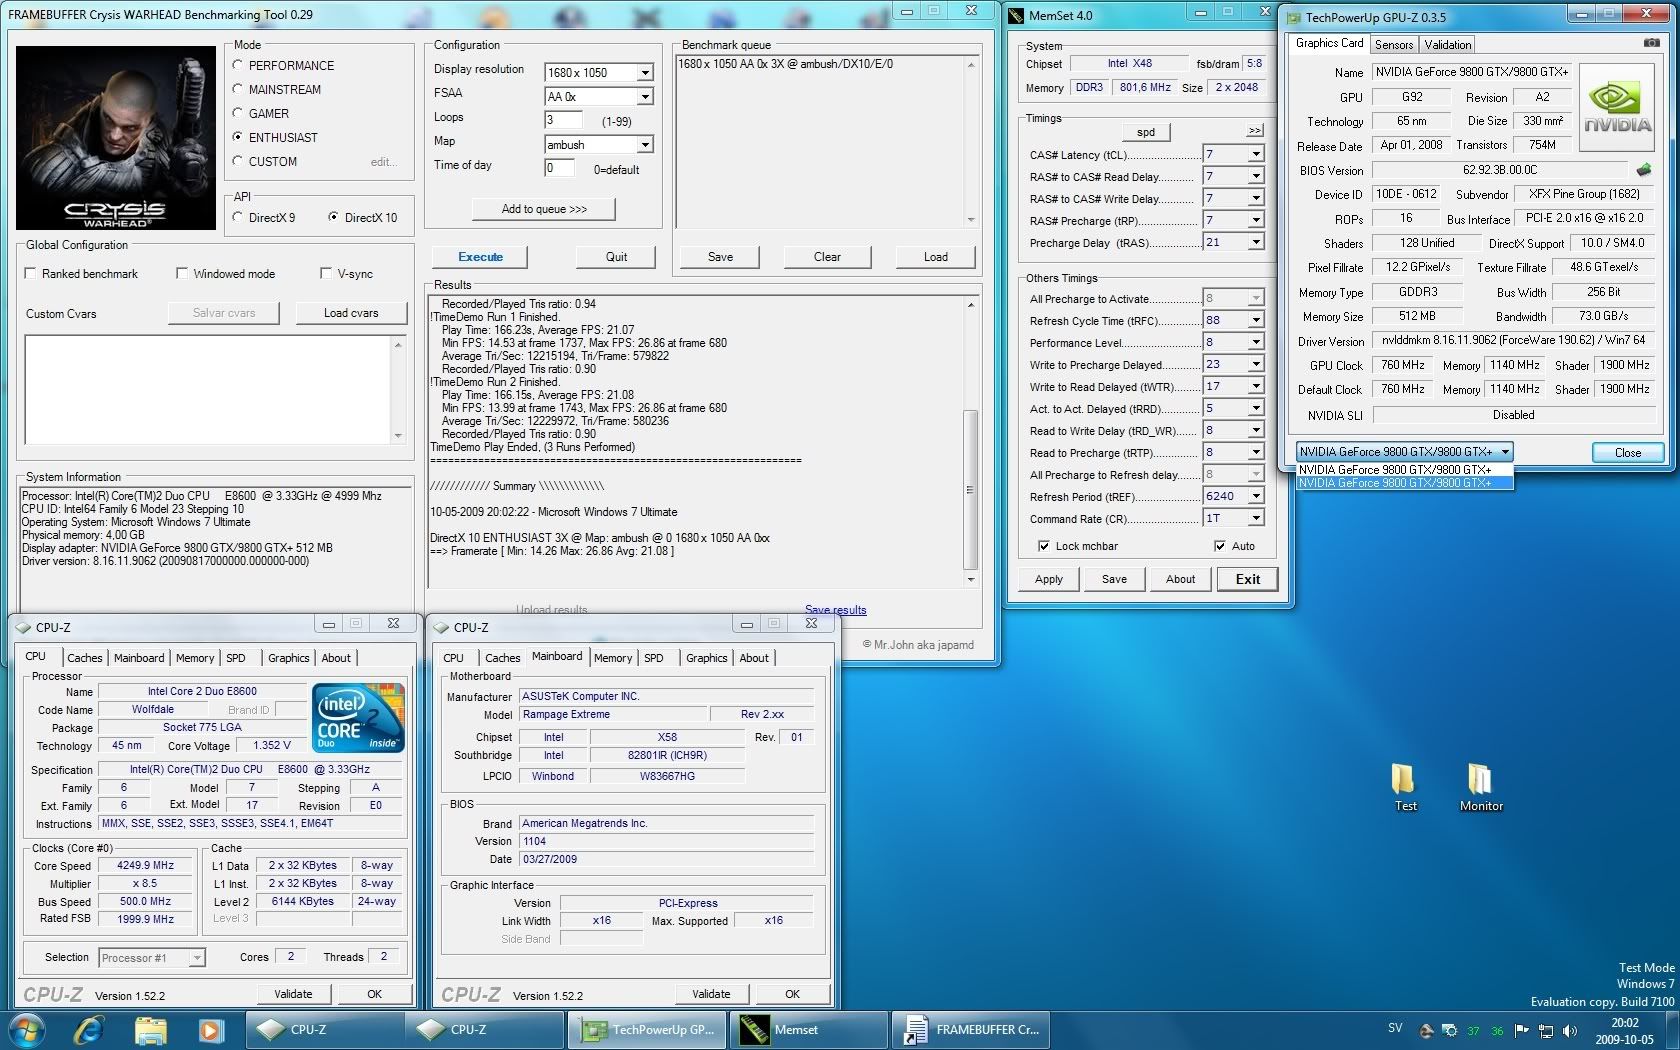
Task: Click the Crysis Warhead cover image
Action: coord(116,138)
